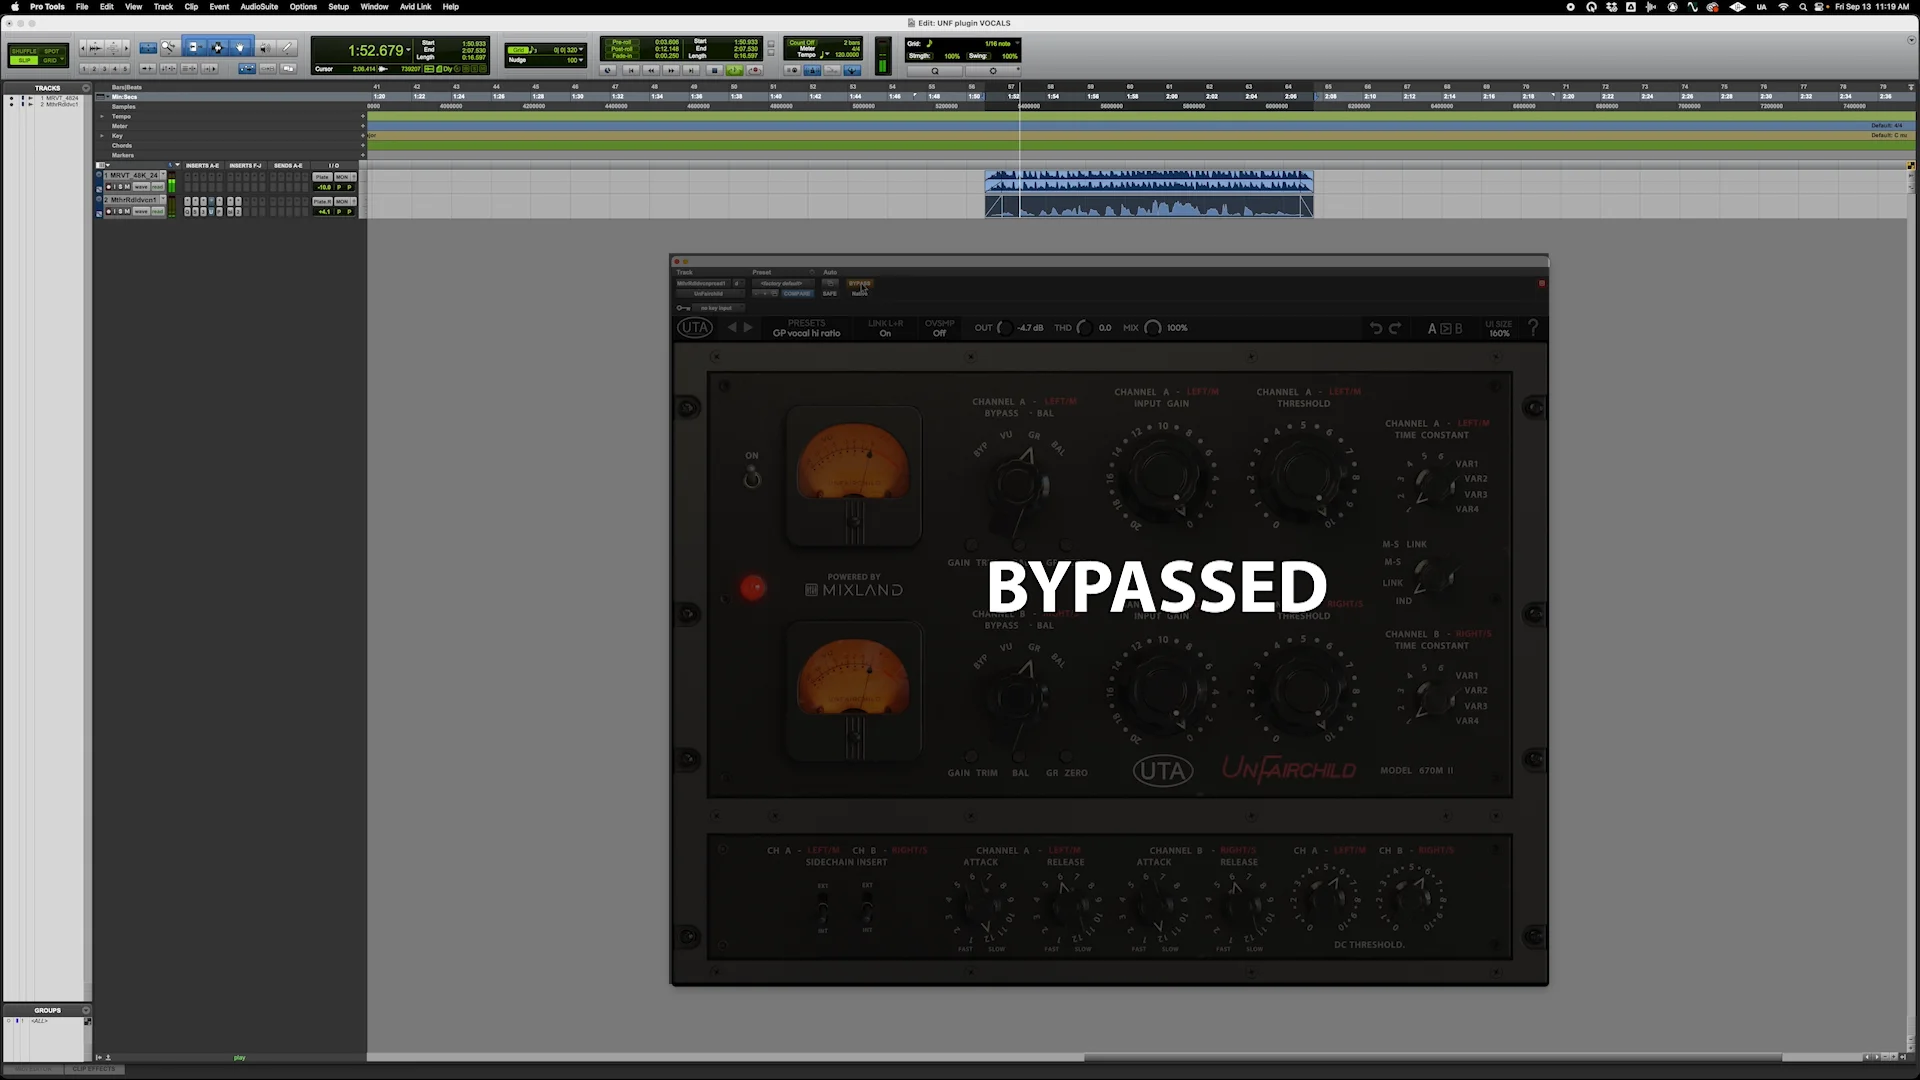Viewport: 1920px width, 1080px height.
Task: Select the Pencil tool
Action: coord(288,47)
